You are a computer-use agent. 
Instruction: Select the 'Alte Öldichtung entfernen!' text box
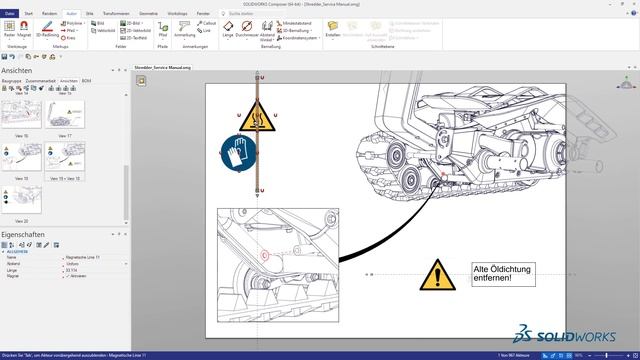(x=503, y=274)
